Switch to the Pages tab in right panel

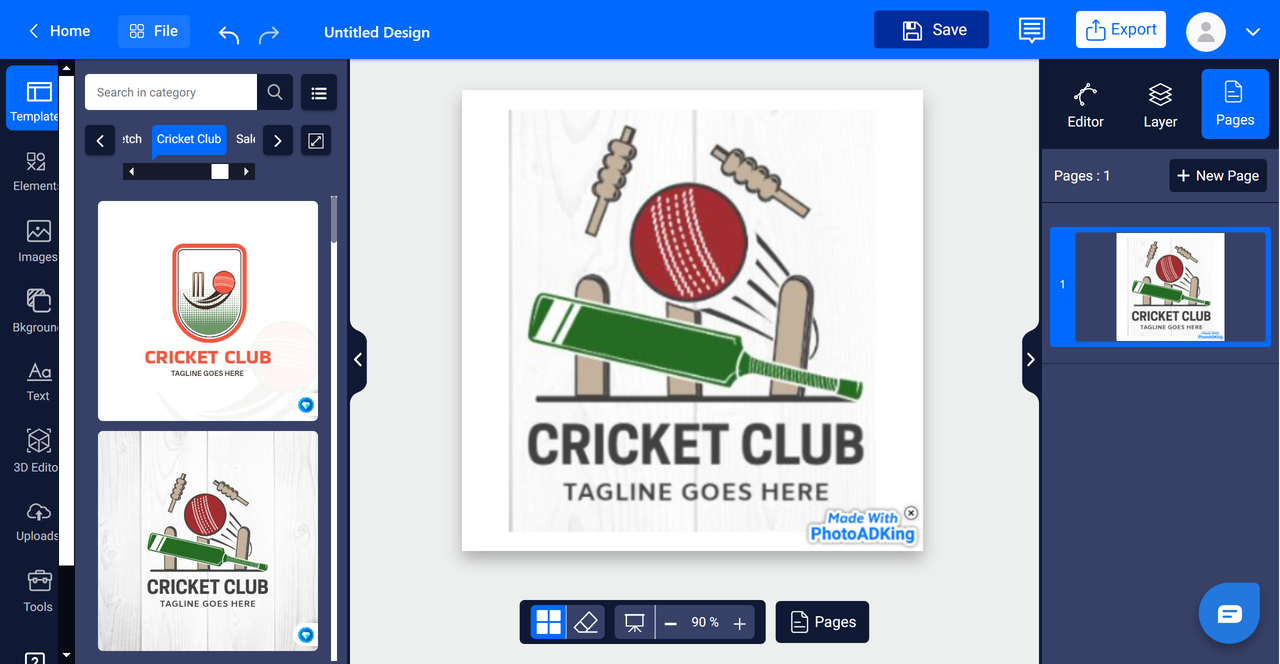point(1235,105)
